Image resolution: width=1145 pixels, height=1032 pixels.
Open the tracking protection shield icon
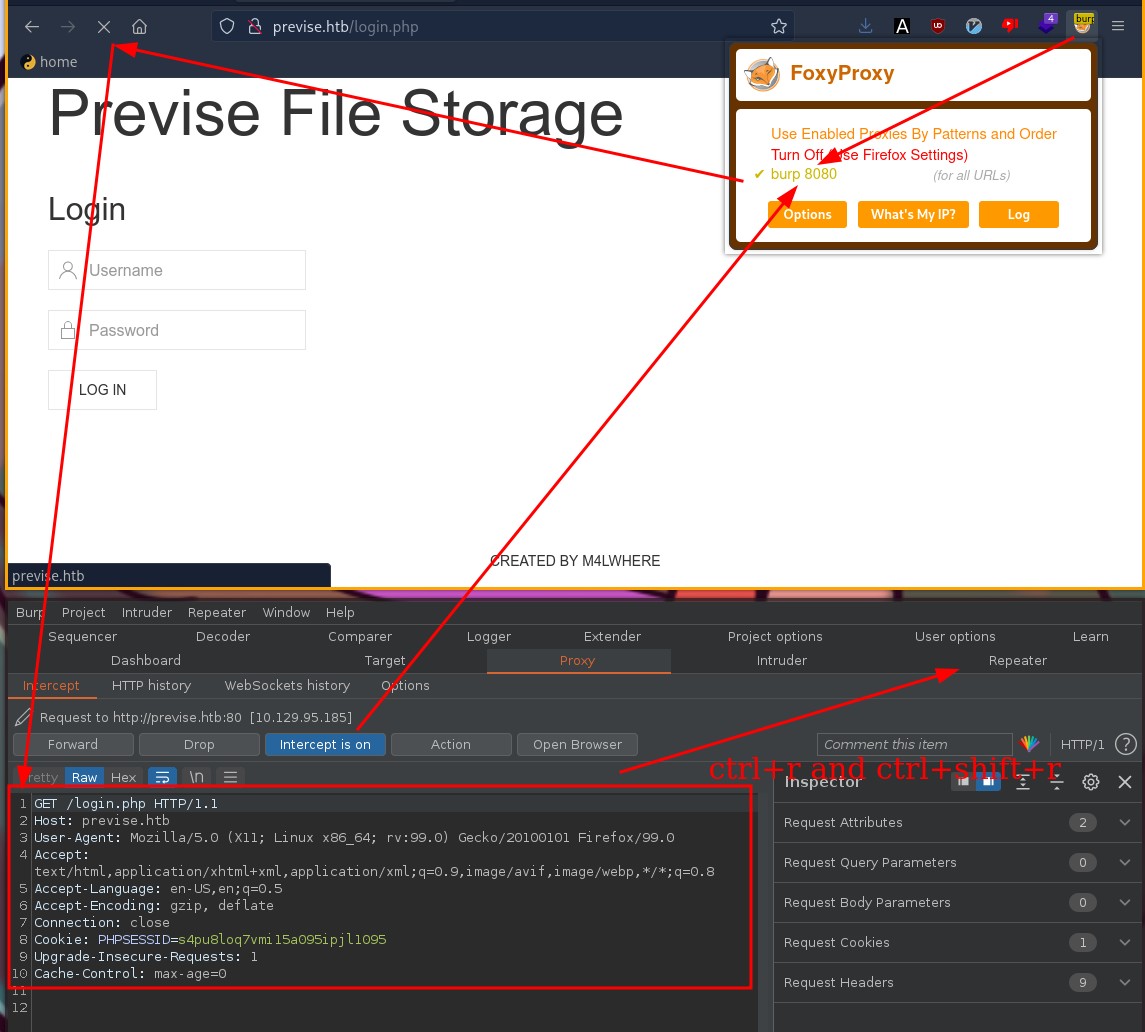click(x=227, y=27)
